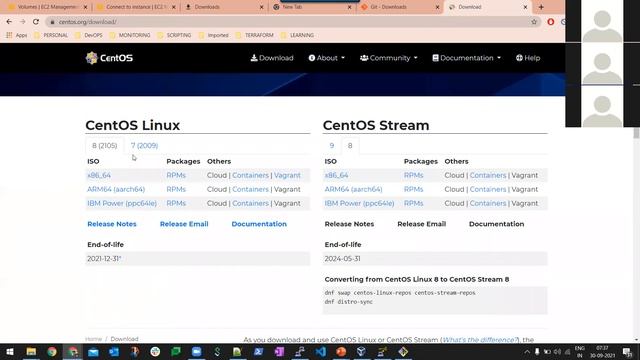Image resolution: width=640 pixels, height=360 pixels.
Task: Open Vagrant link in CentOS Linux x86_64 row
Action: [287, 175]
